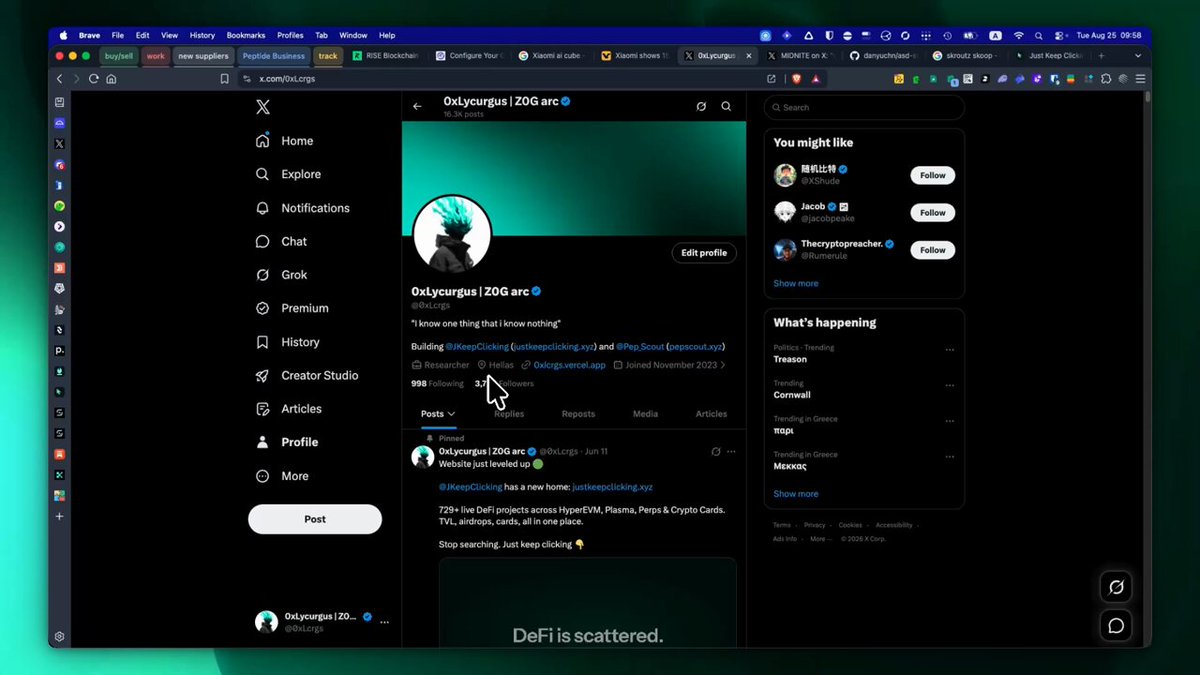
Task: Open Profile in sidebar
Action: click(x=286, y=442)
